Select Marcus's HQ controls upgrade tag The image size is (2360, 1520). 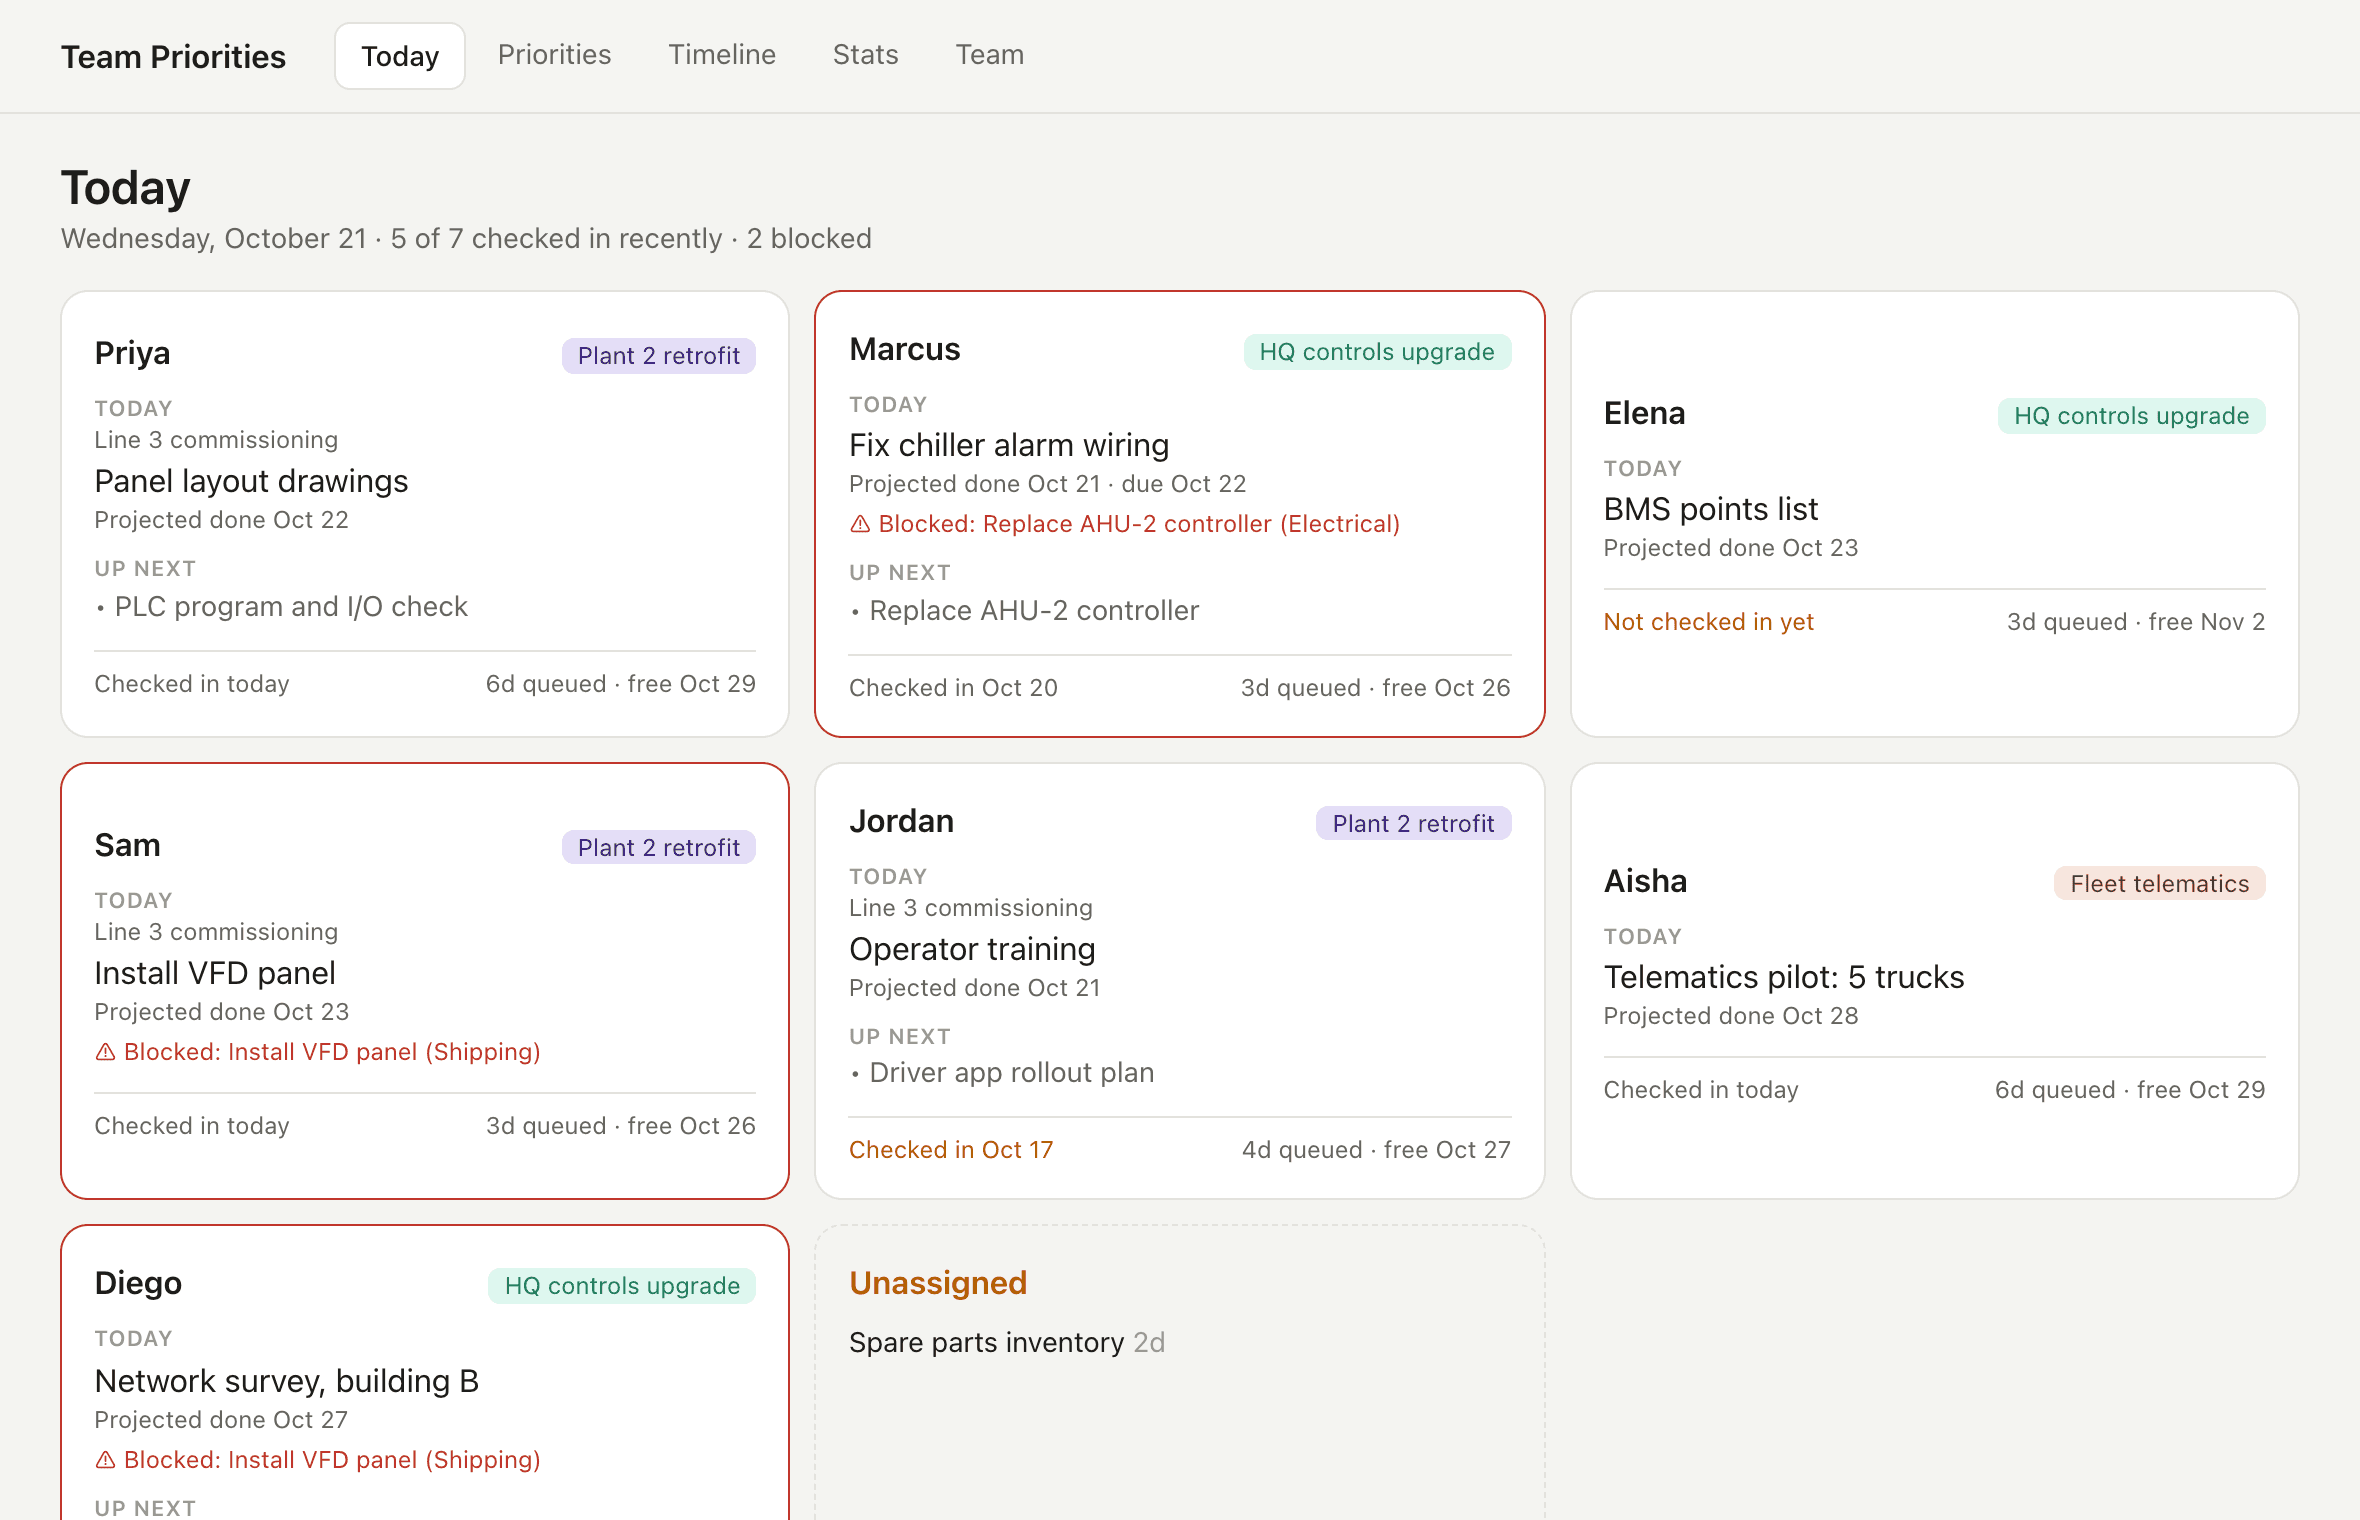point(1377,352)
